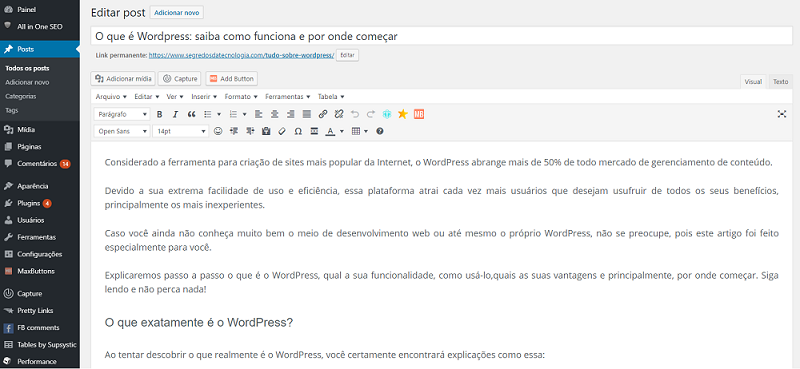Open Categorias under Posts
The image size is (800, 369).
click(20, 96)
